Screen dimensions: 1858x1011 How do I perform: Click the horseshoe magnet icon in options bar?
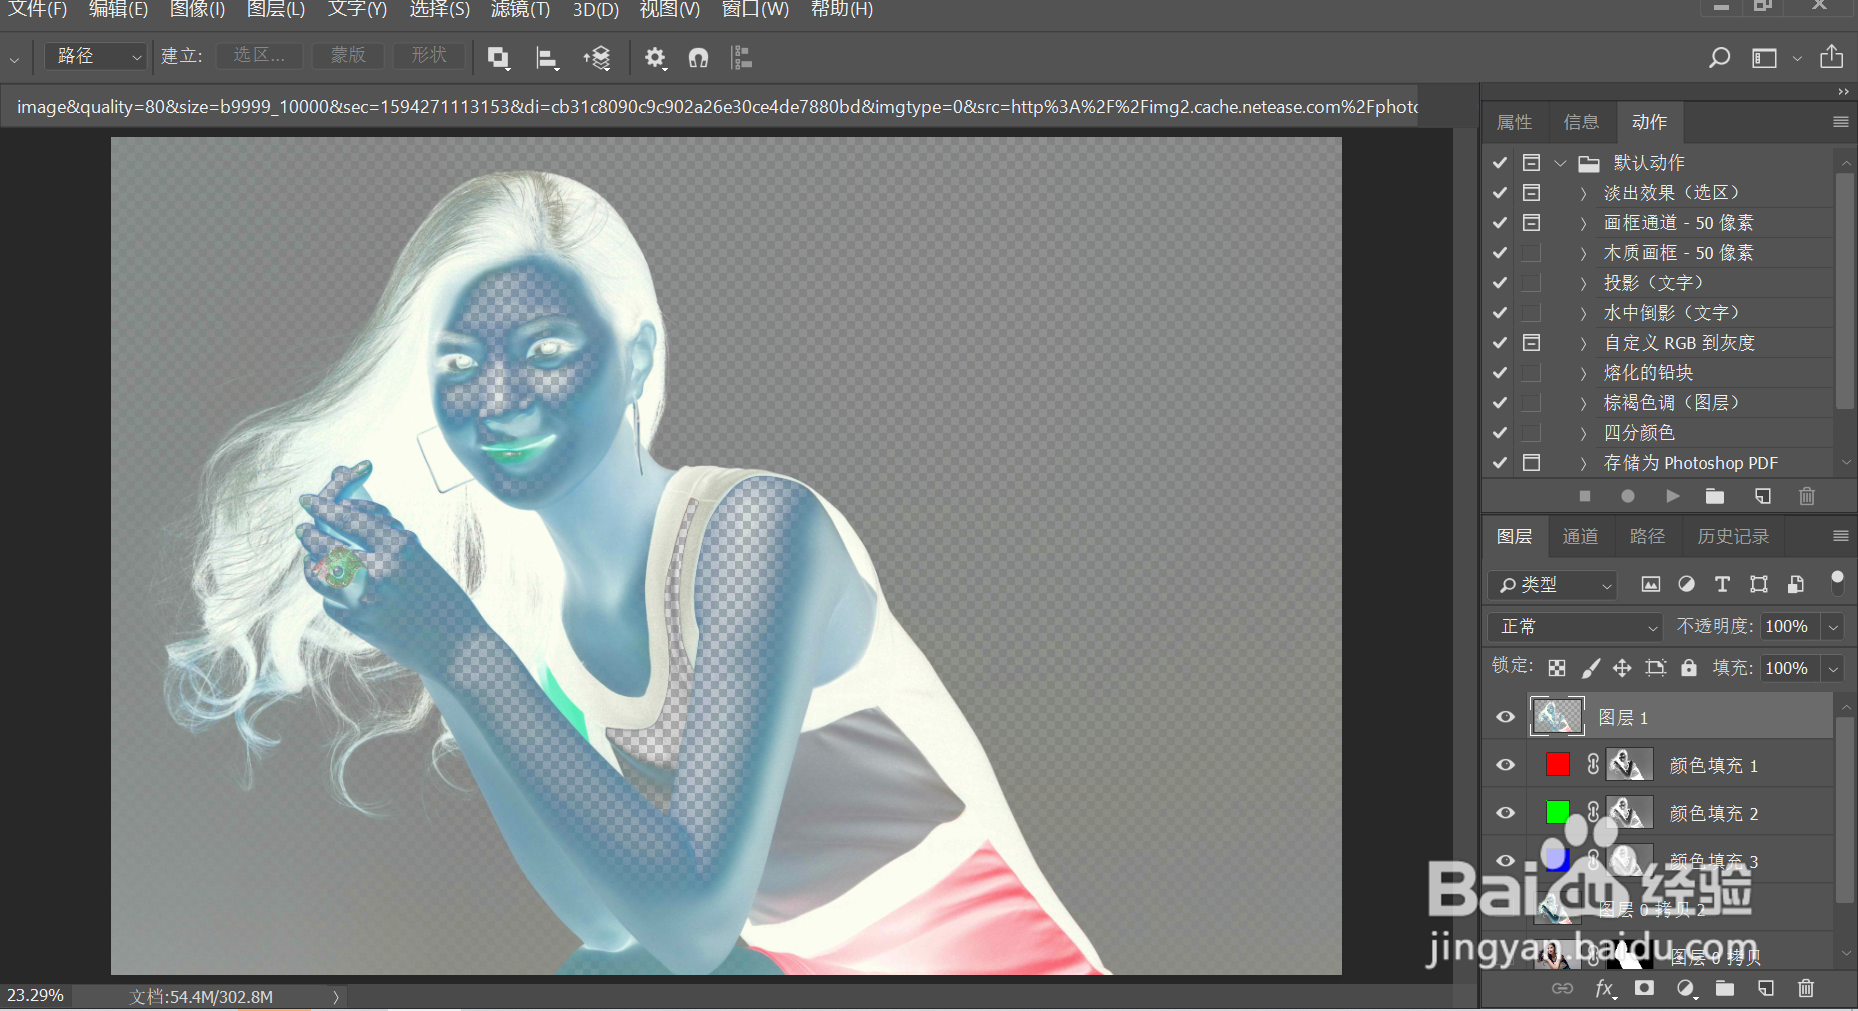coord(698,58)
